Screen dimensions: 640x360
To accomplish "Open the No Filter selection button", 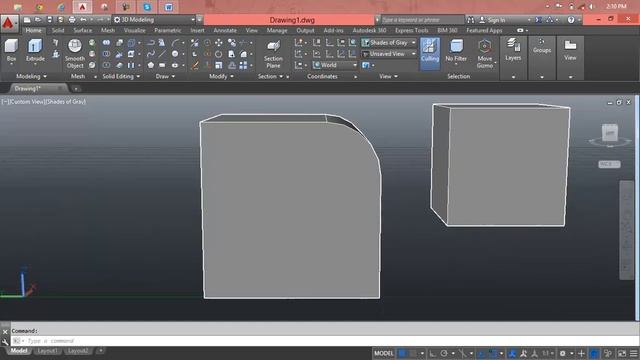I will point(456,51).
